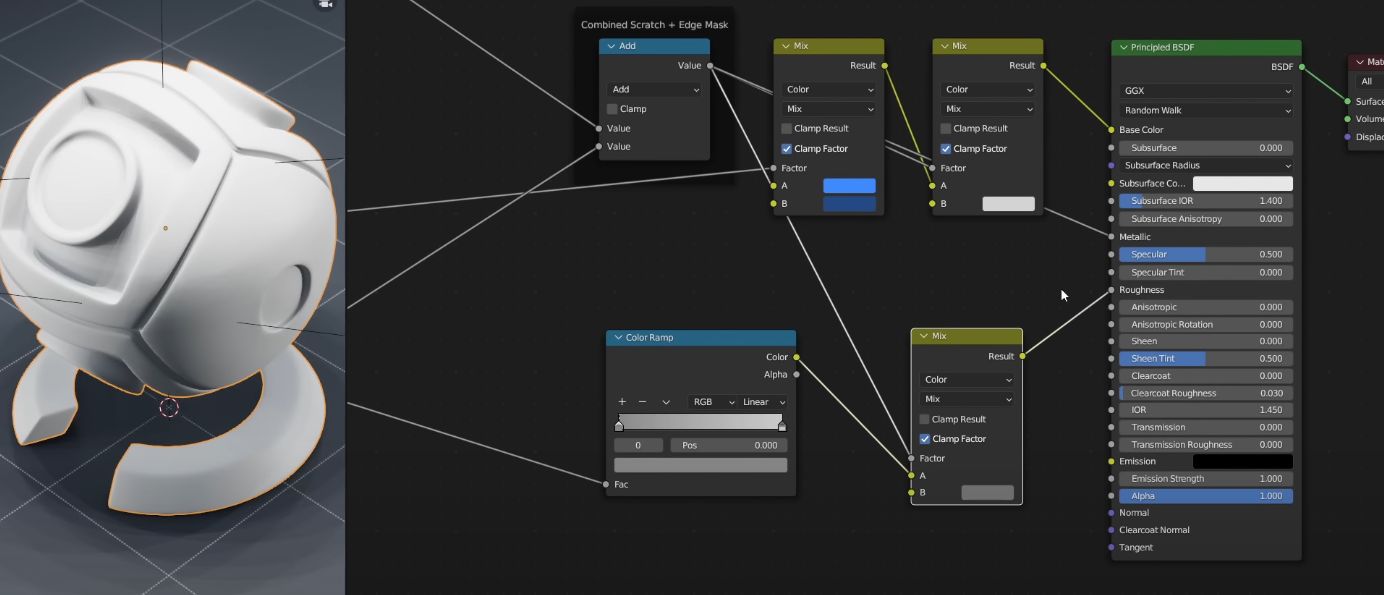Screen dimensions: 1384x595
Task: Click the Surface input socket on Material Output
Action: pos(1348,101)
